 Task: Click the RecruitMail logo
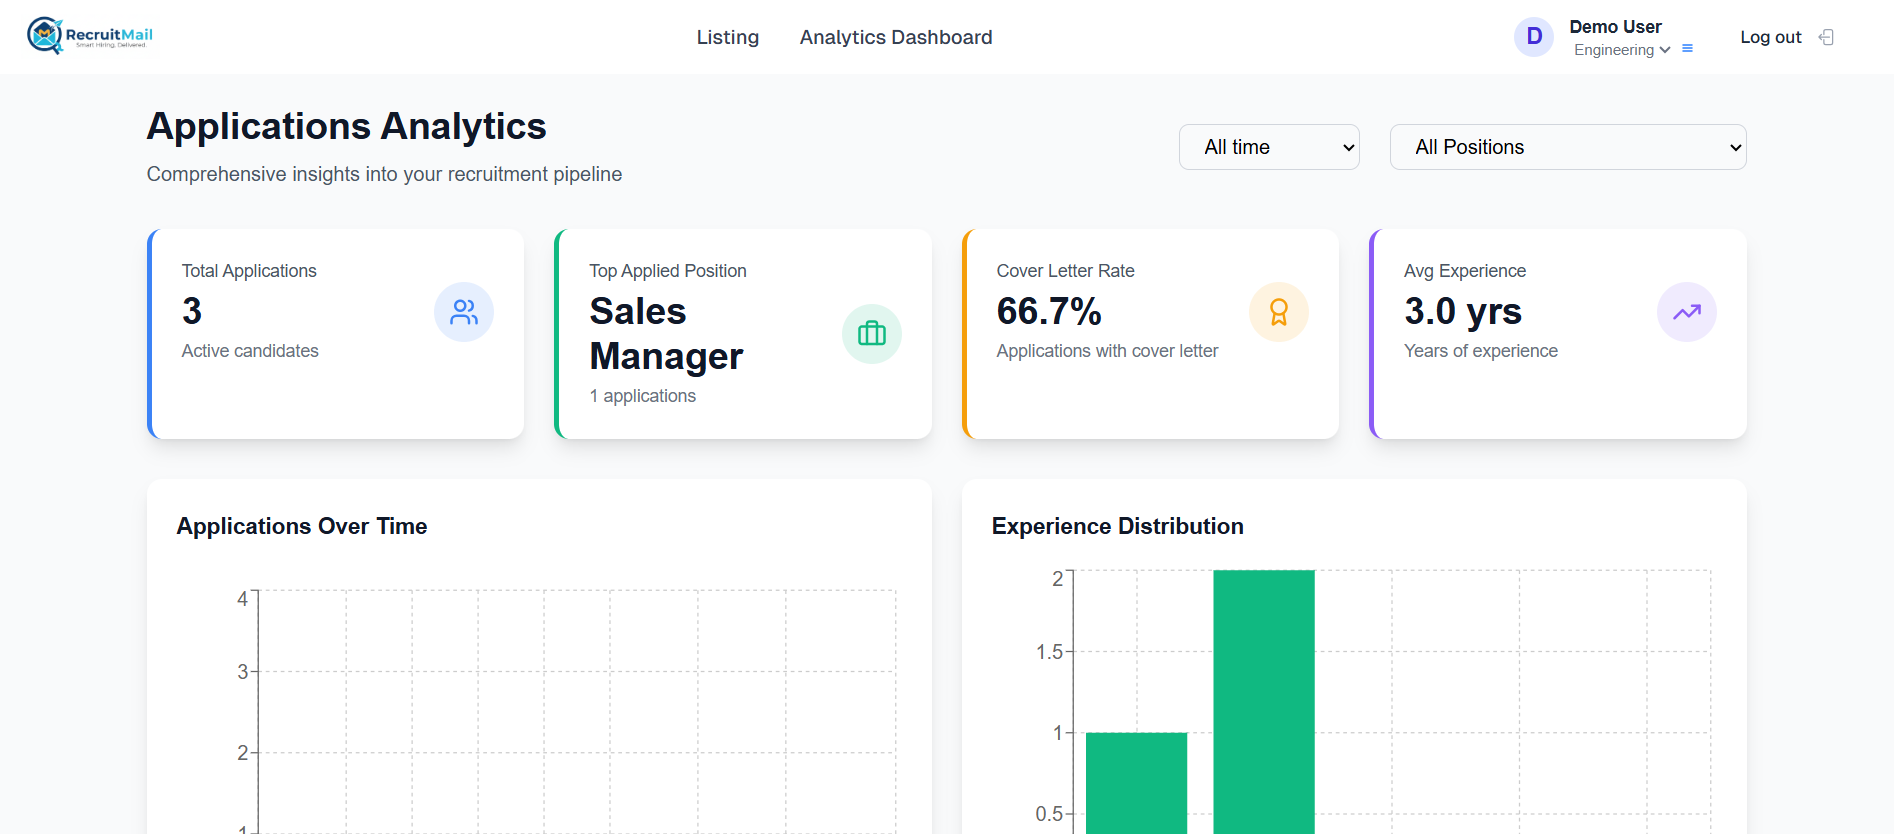click(x=90, y=36)
